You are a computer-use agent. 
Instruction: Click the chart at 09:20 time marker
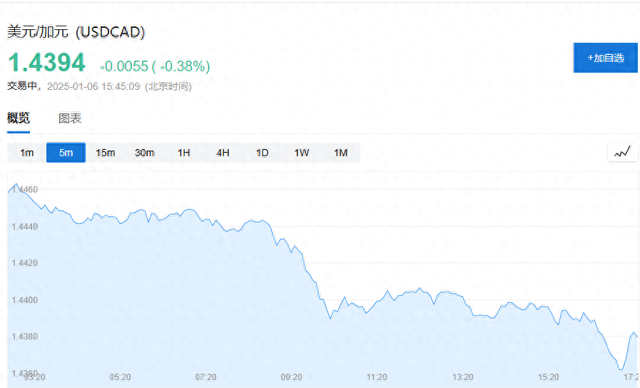[291, 377]
